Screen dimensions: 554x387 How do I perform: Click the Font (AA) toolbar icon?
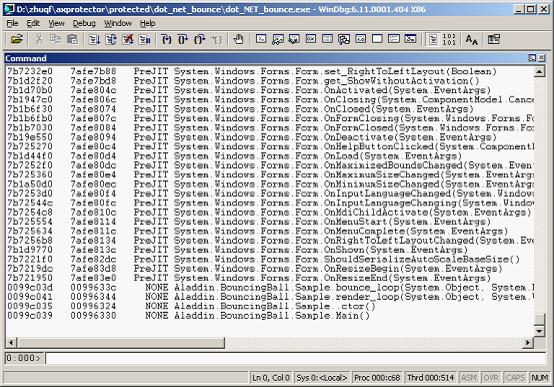[x=471, y=39]
